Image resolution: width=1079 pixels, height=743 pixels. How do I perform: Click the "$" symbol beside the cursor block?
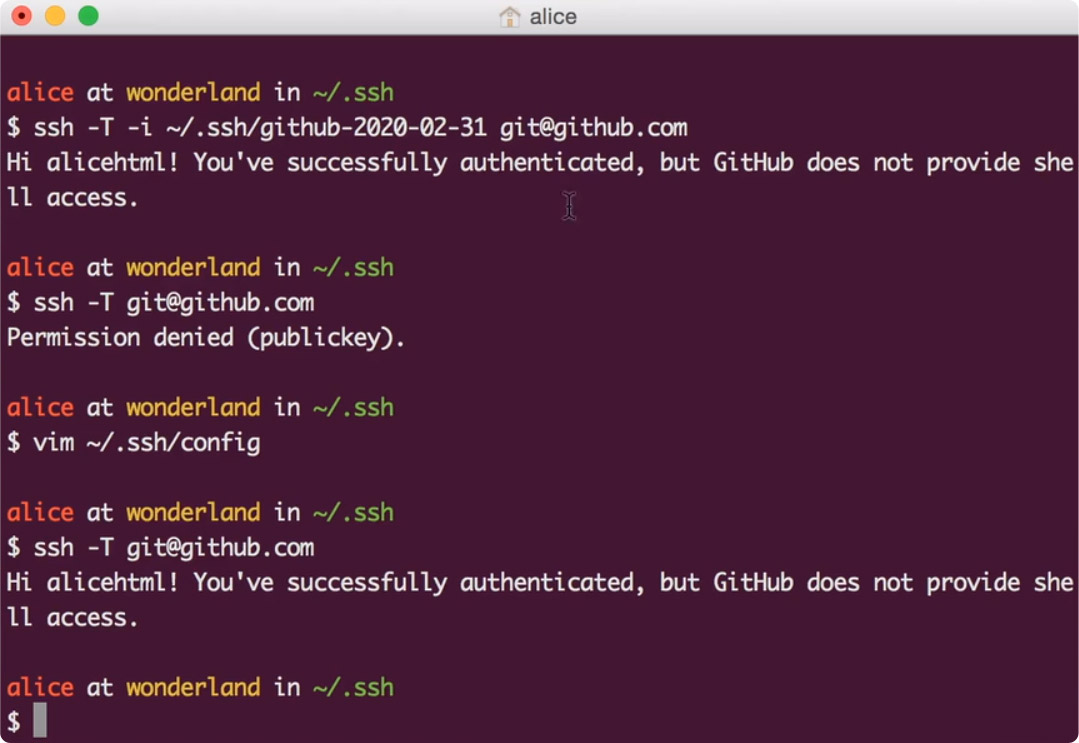13,721
